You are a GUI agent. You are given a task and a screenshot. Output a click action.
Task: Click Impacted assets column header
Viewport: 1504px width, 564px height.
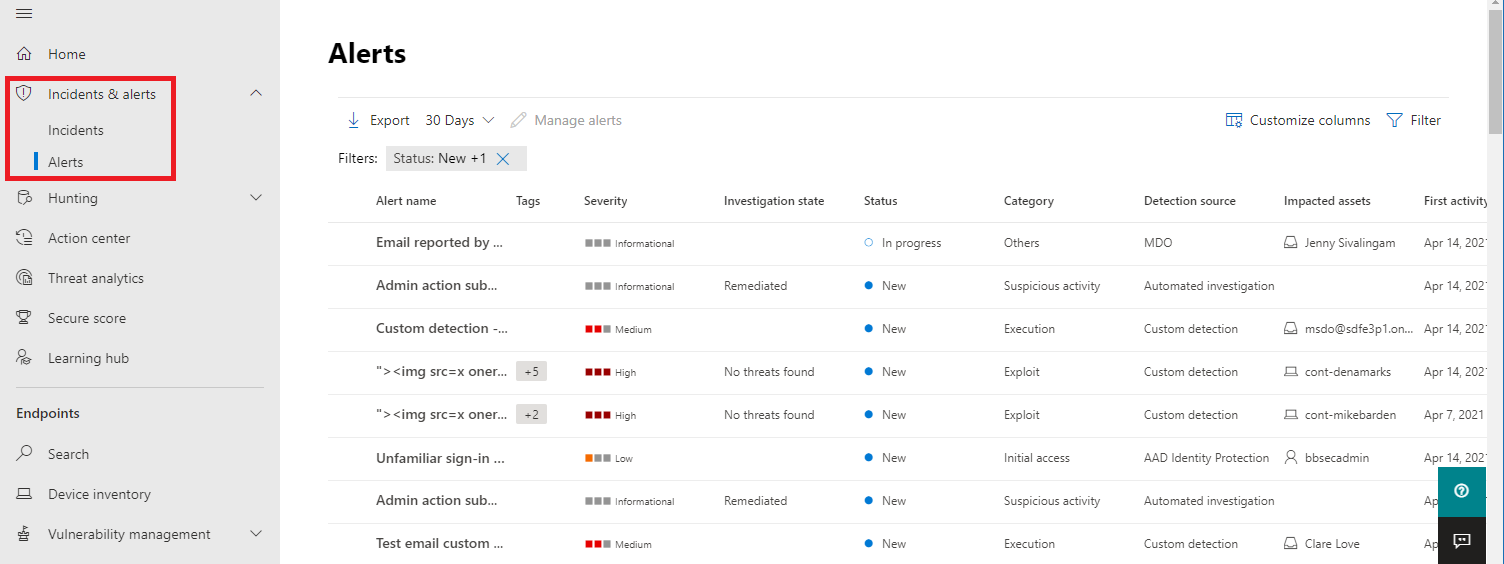tap(1327, 201)
